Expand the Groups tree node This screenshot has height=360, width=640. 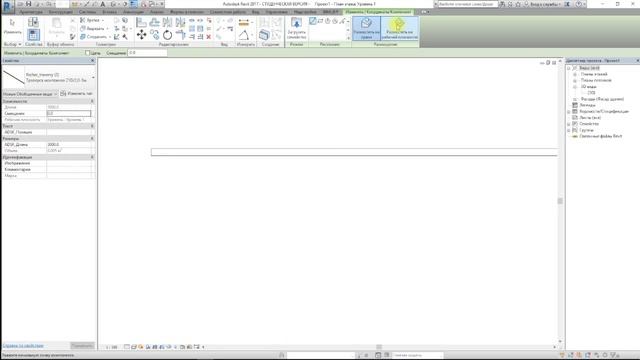(569, 130)
